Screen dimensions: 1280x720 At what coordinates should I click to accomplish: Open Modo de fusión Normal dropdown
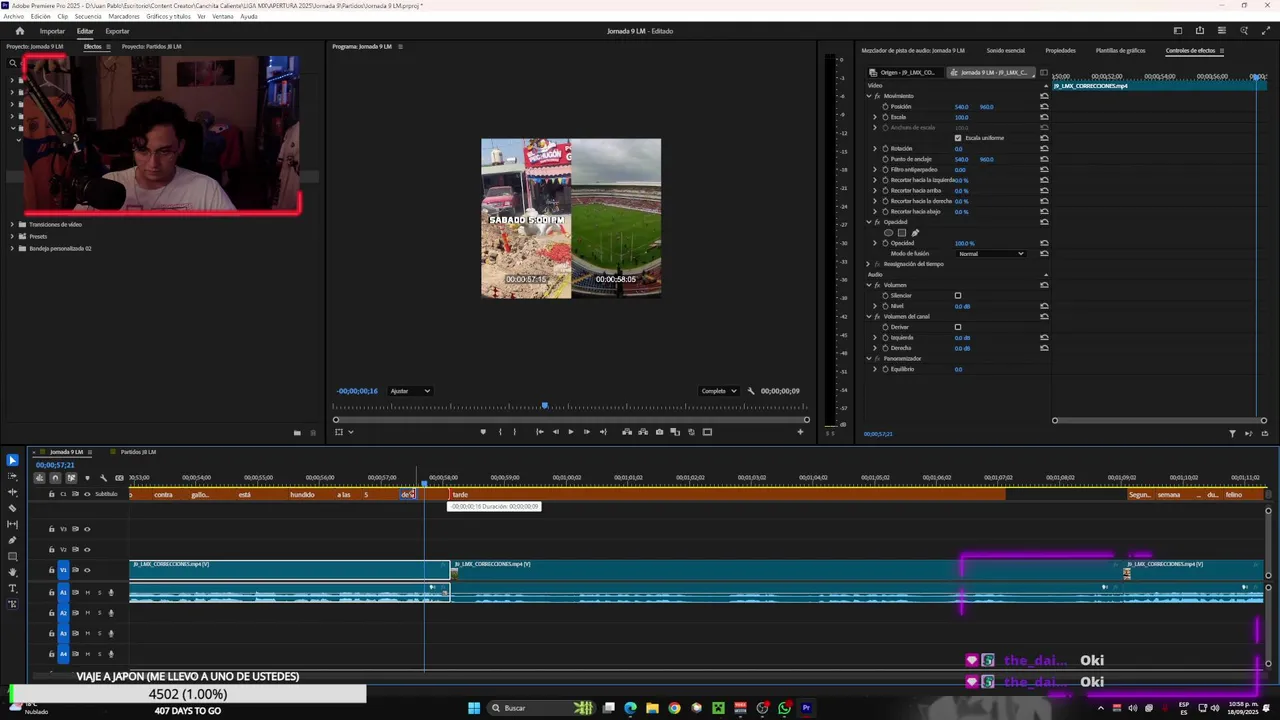click(990, 254)
